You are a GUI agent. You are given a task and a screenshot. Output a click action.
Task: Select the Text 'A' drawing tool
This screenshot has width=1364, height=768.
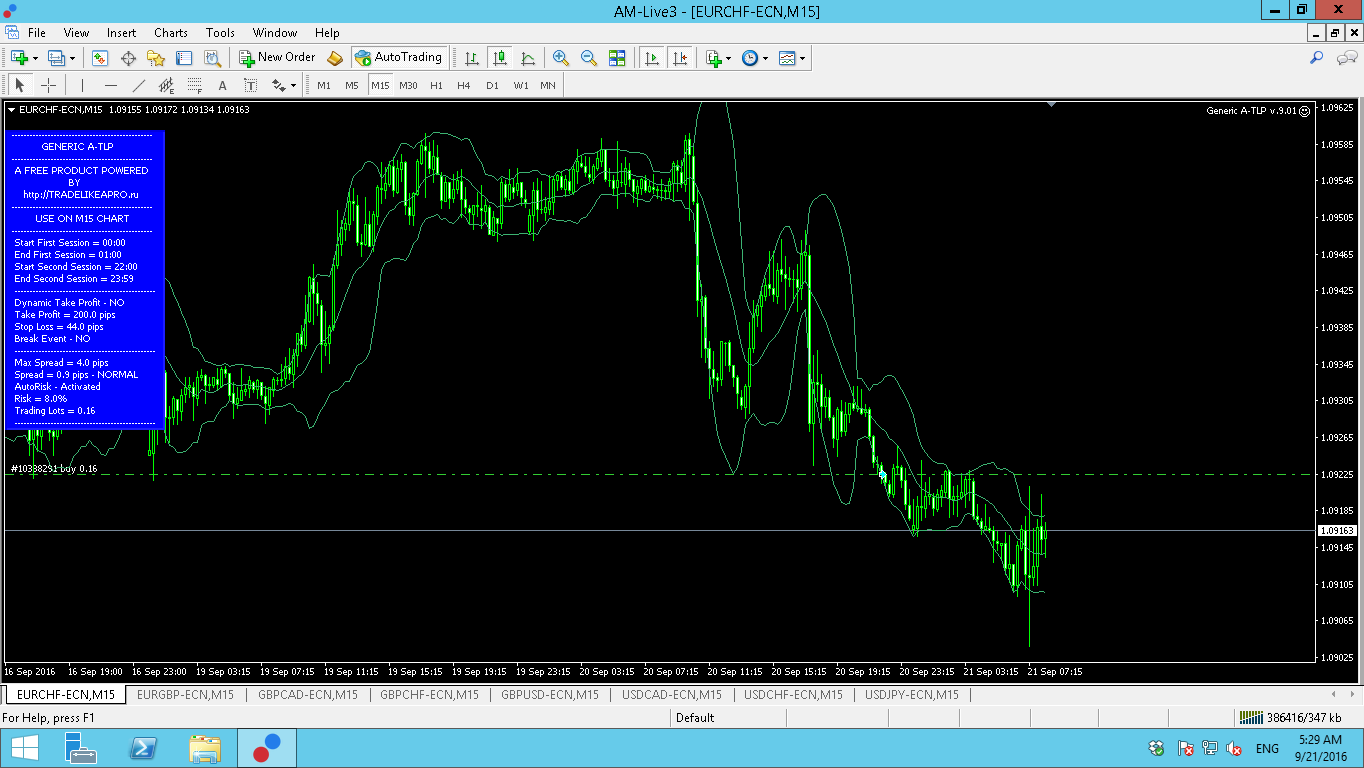point(222,85)
